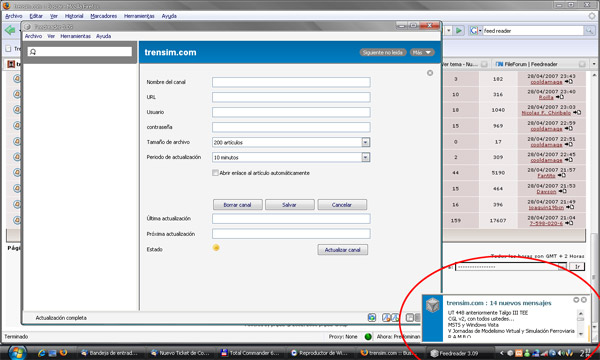The image size is (600, 360).
Task: Open the Herramientas menu in Feedreader
Action: coord(75,36)
